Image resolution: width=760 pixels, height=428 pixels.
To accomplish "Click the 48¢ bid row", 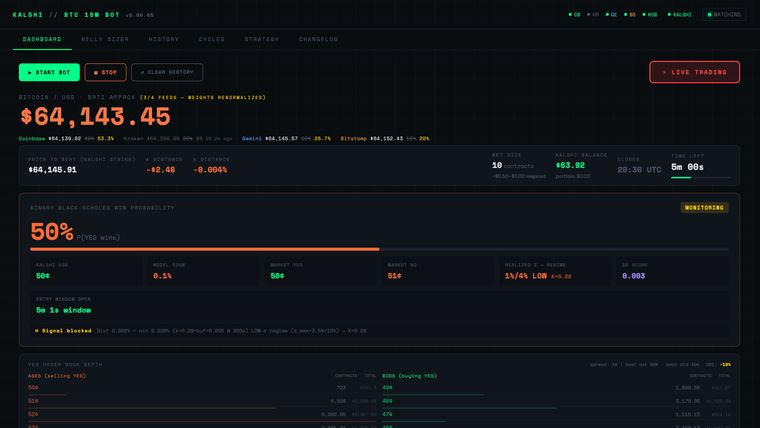I will [556, 401].
